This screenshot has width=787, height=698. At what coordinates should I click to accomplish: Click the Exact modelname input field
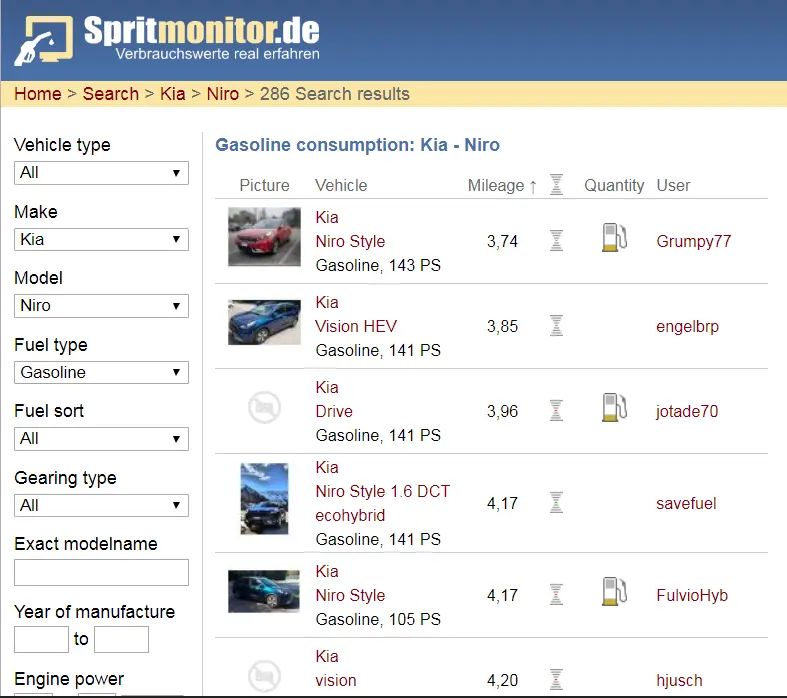pyautogui.click(x=101, y=573)
